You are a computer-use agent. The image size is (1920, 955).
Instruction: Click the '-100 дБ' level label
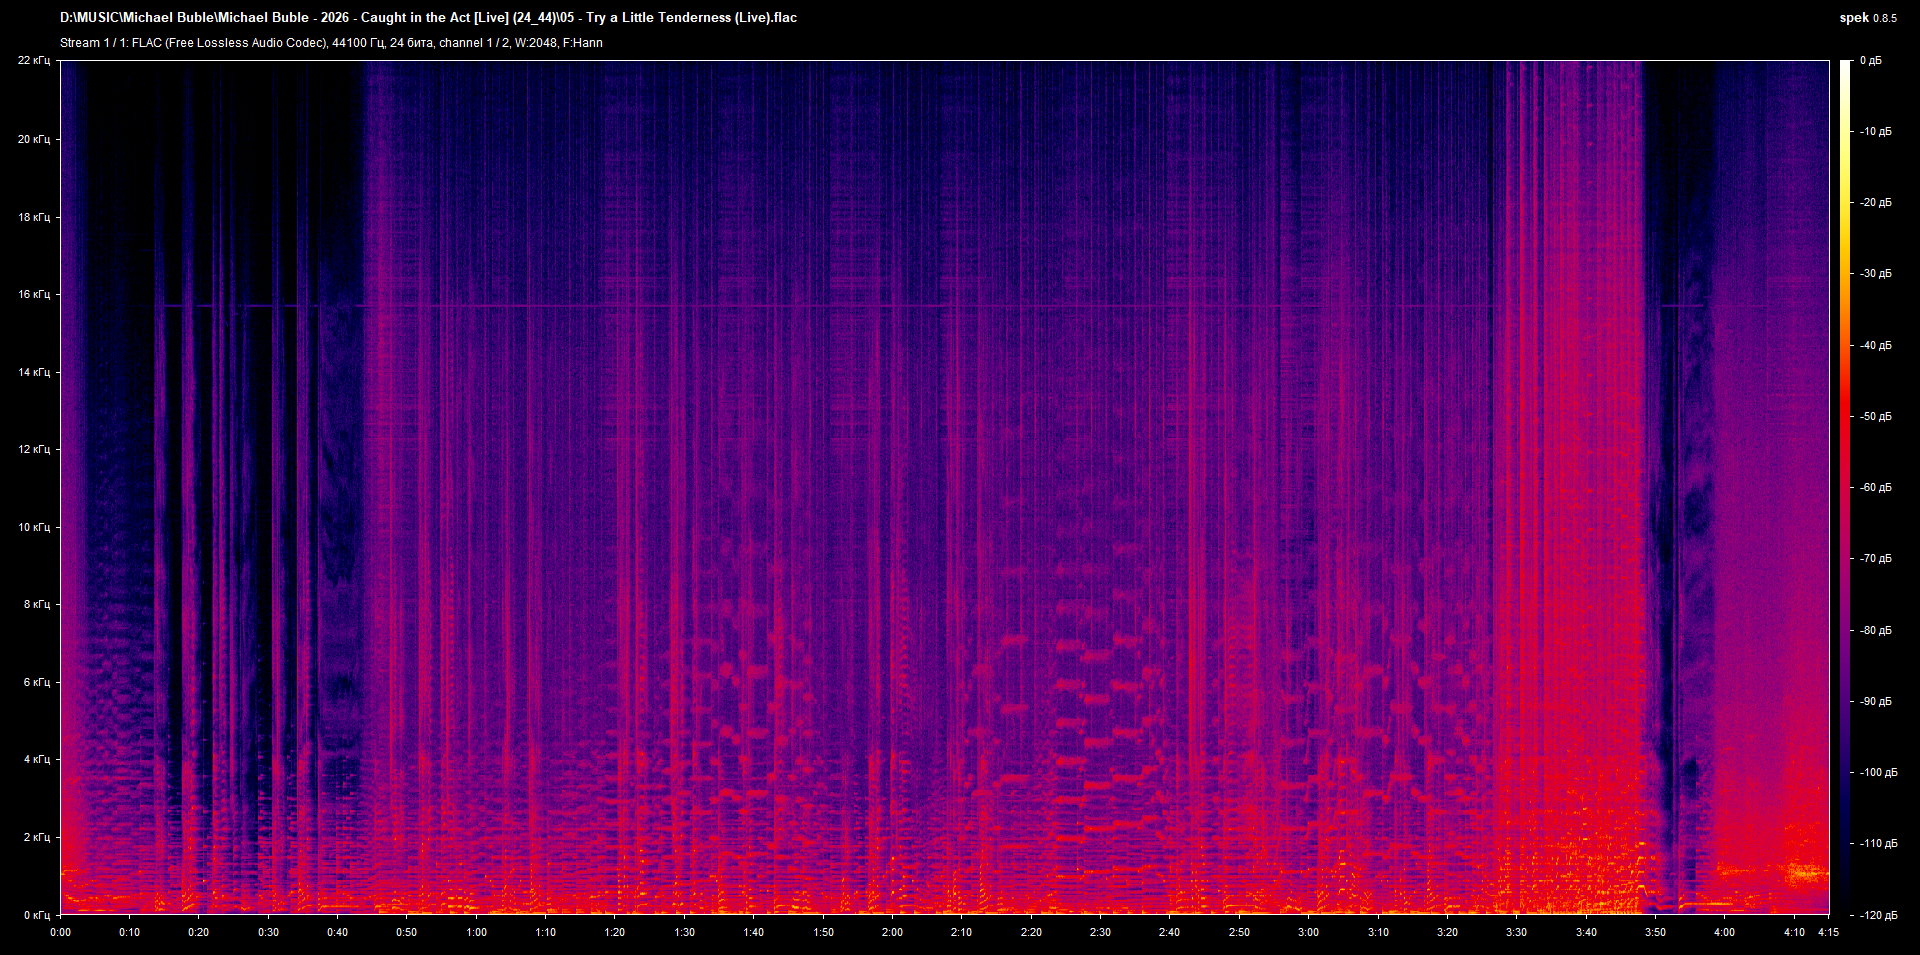click(x=1878, y=773)
